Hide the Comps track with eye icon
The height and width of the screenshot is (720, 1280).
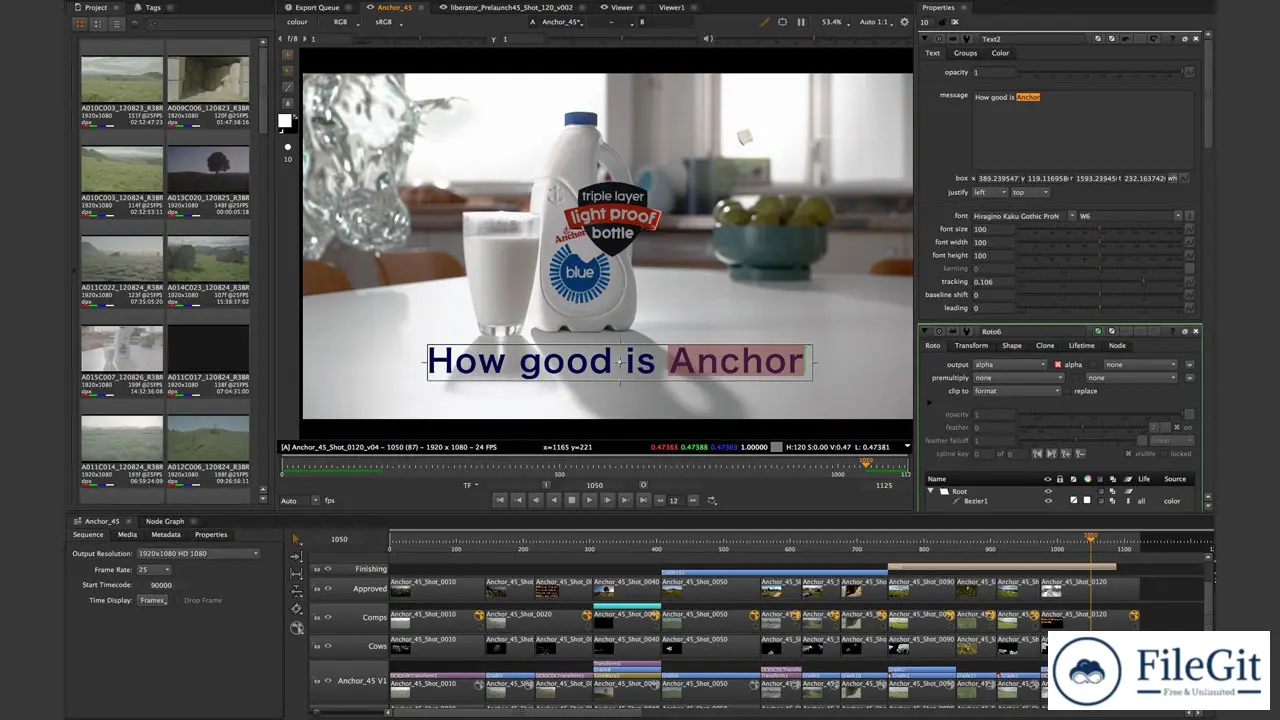(328, 617)
